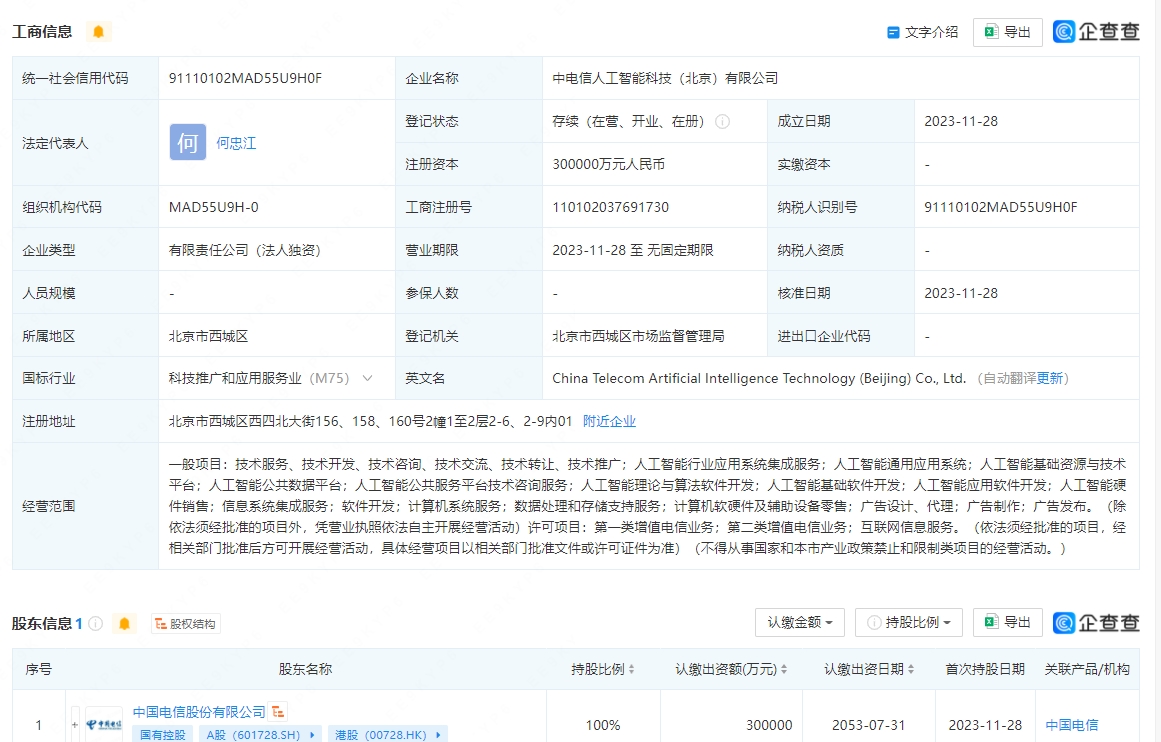
Task: Export shareholder info with the lower 导出 button
Action: pyautogui.click(x=1008, y=623)
